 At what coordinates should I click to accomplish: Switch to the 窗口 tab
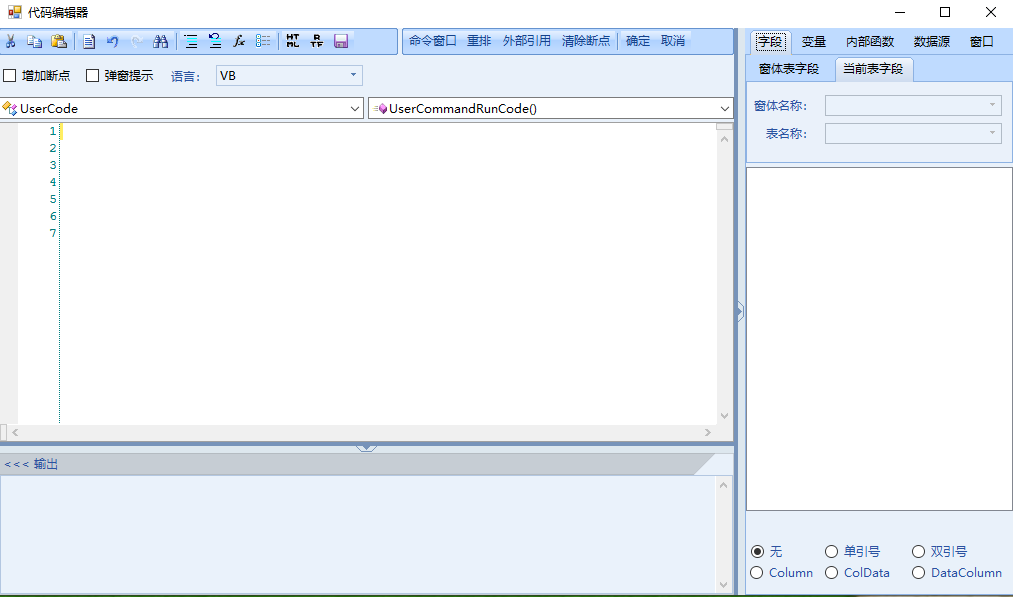tap(982, 42)
